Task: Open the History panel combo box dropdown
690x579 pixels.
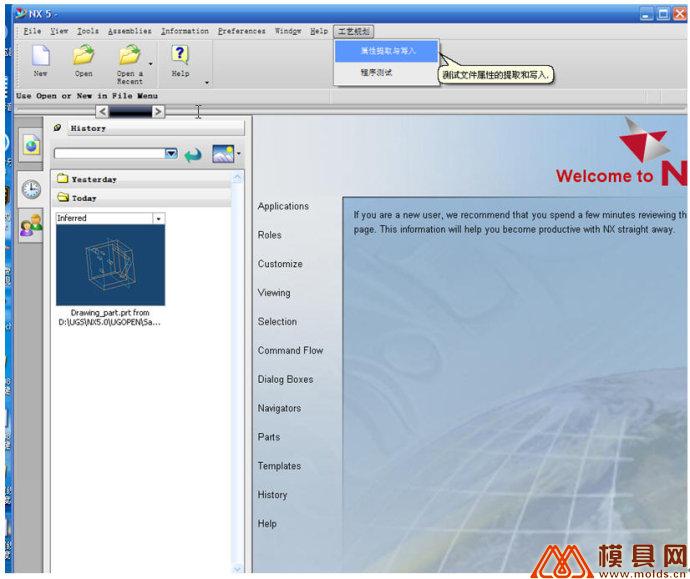Action: 171,154
